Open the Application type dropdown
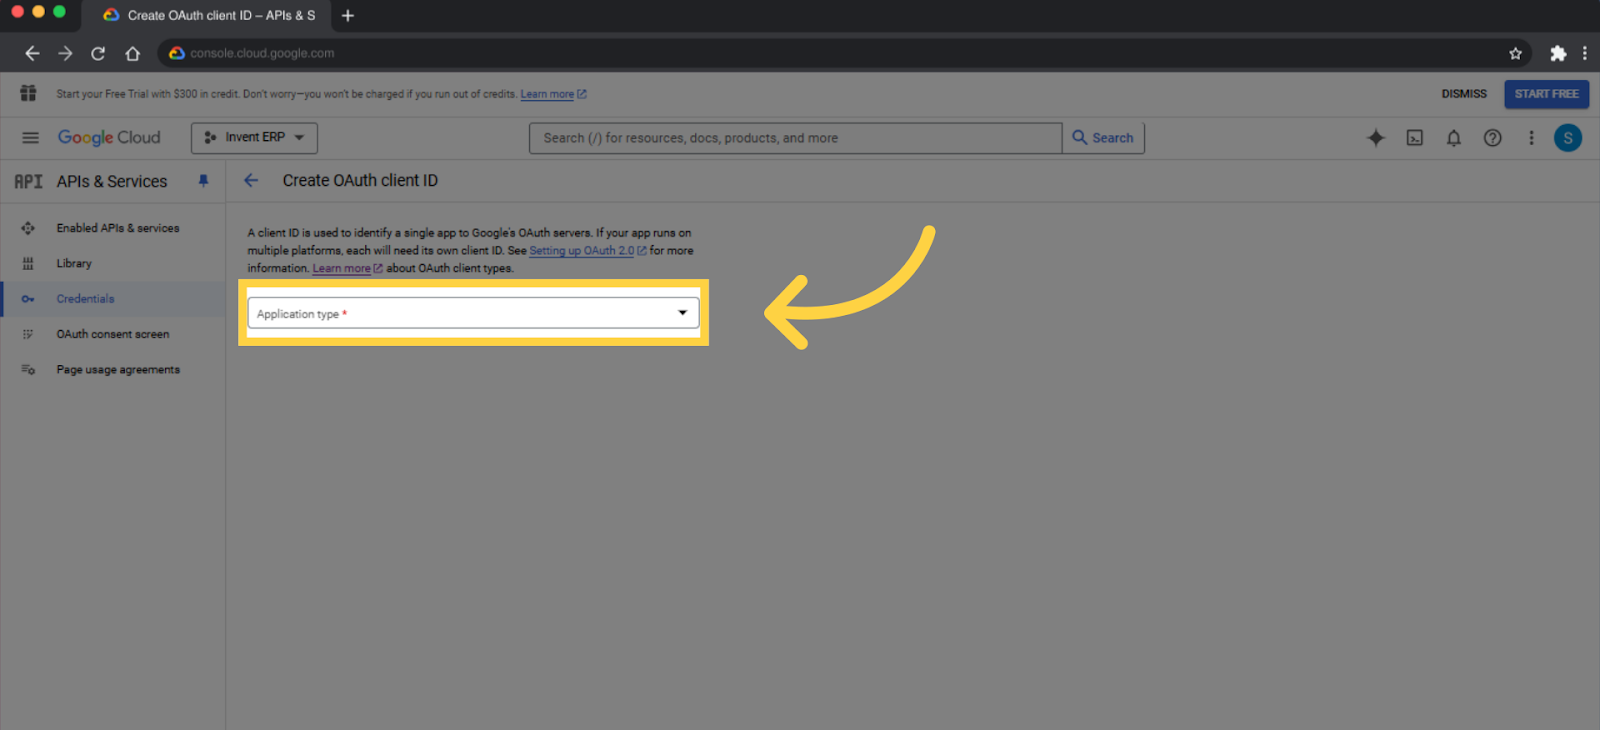 tap(473, 313)
